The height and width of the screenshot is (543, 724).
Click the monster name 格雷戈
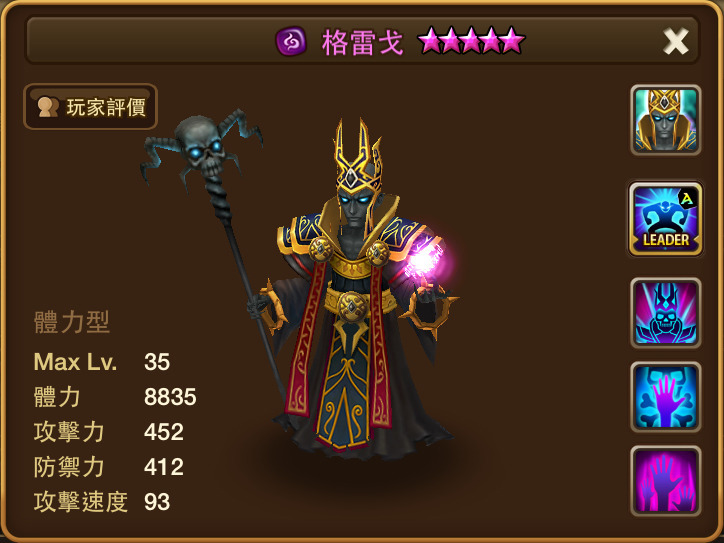(362, 42)
